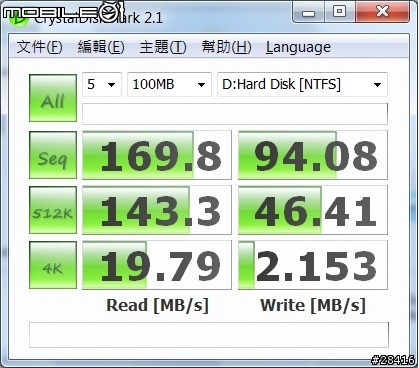Screen dimensions: 419x368
Task: Click the 4K write value 2.153
Action: 313,265
